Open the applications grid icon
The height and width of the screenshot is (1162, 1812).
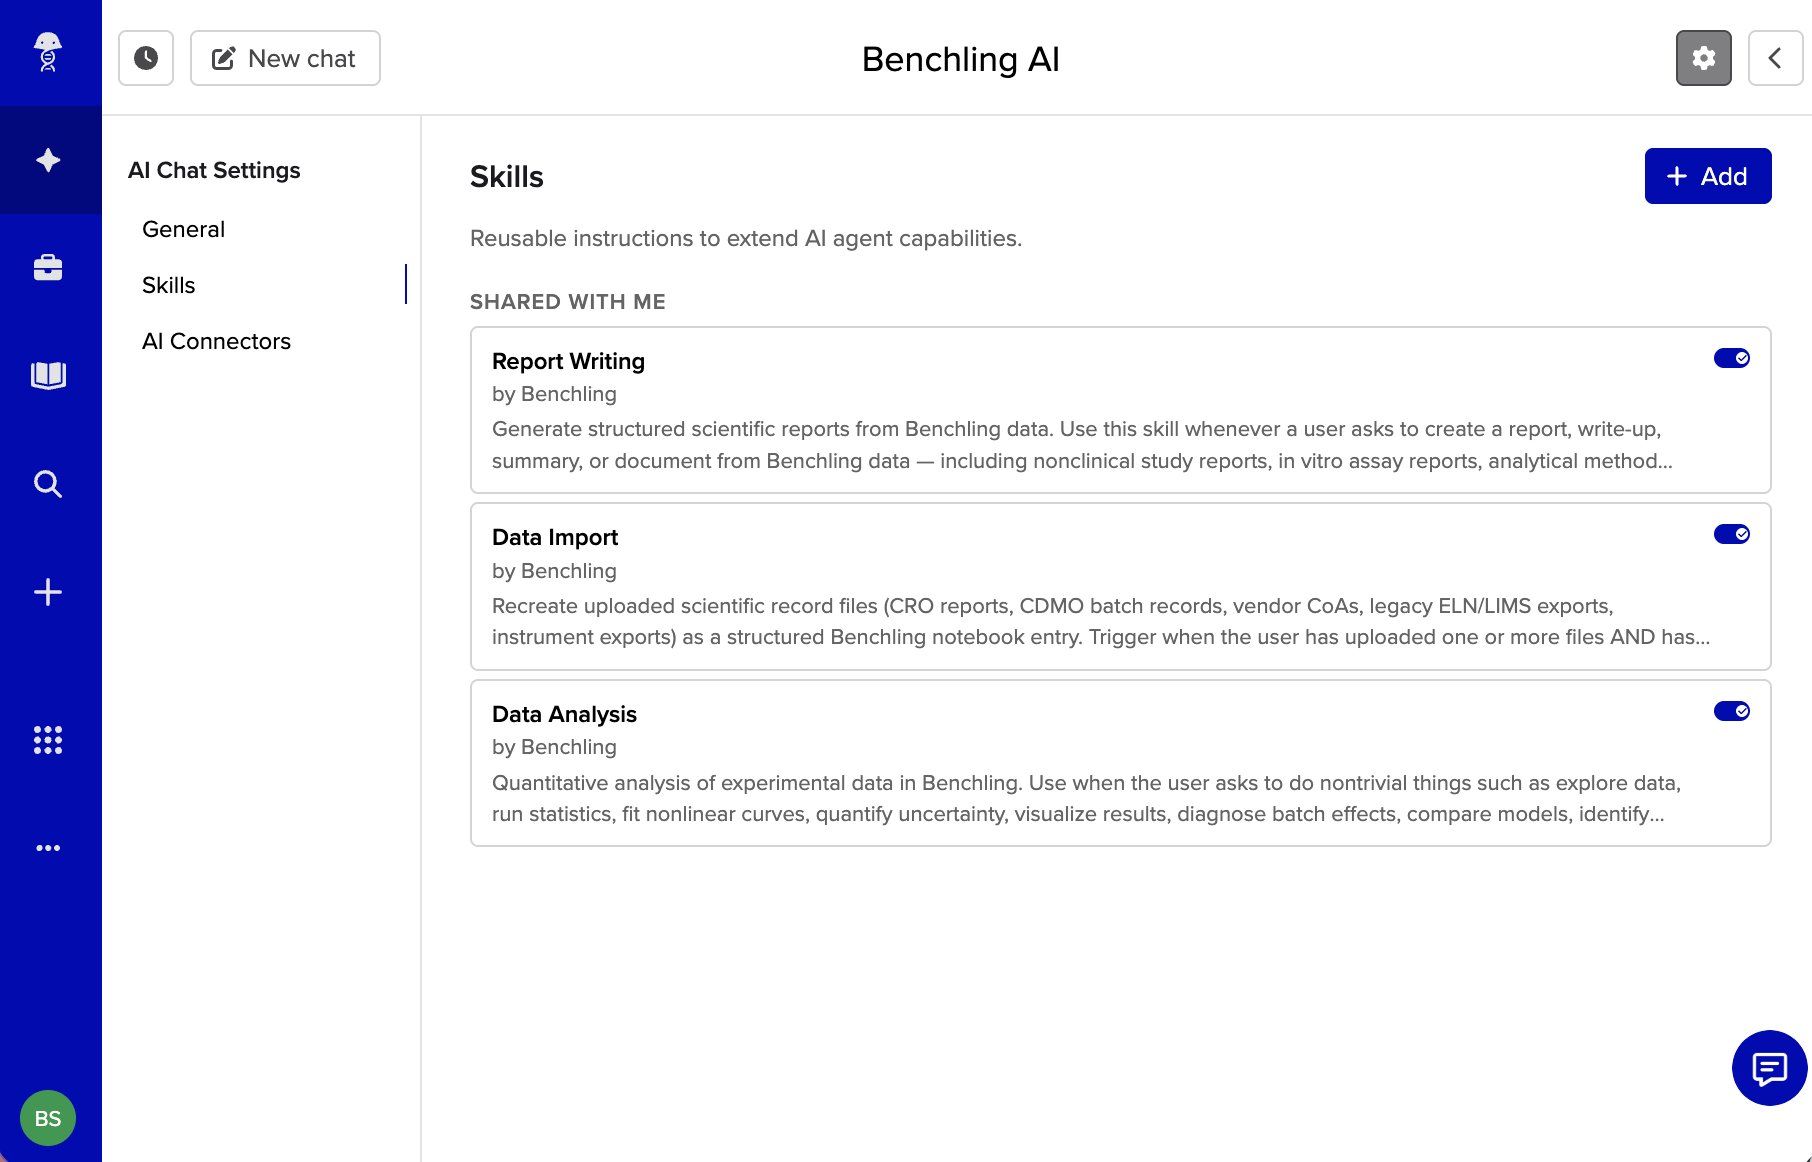coord(48,740)
